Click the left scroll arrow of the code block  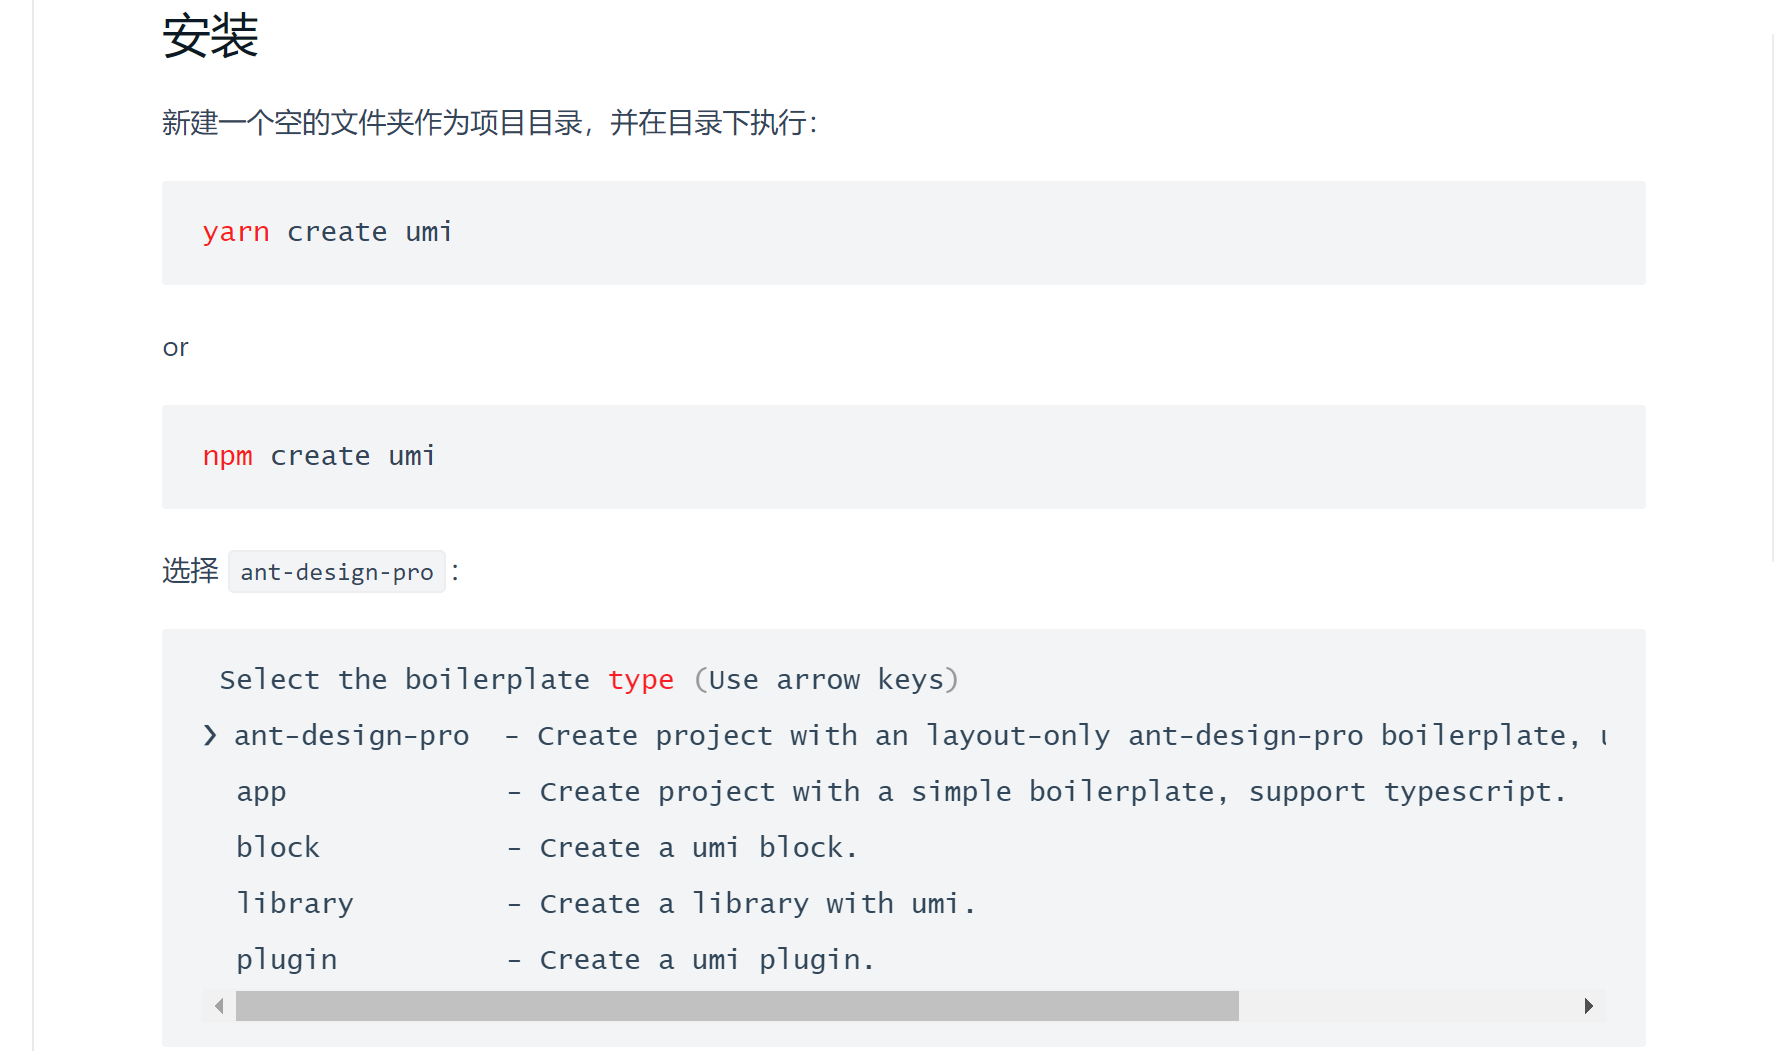click(217, 1006)
